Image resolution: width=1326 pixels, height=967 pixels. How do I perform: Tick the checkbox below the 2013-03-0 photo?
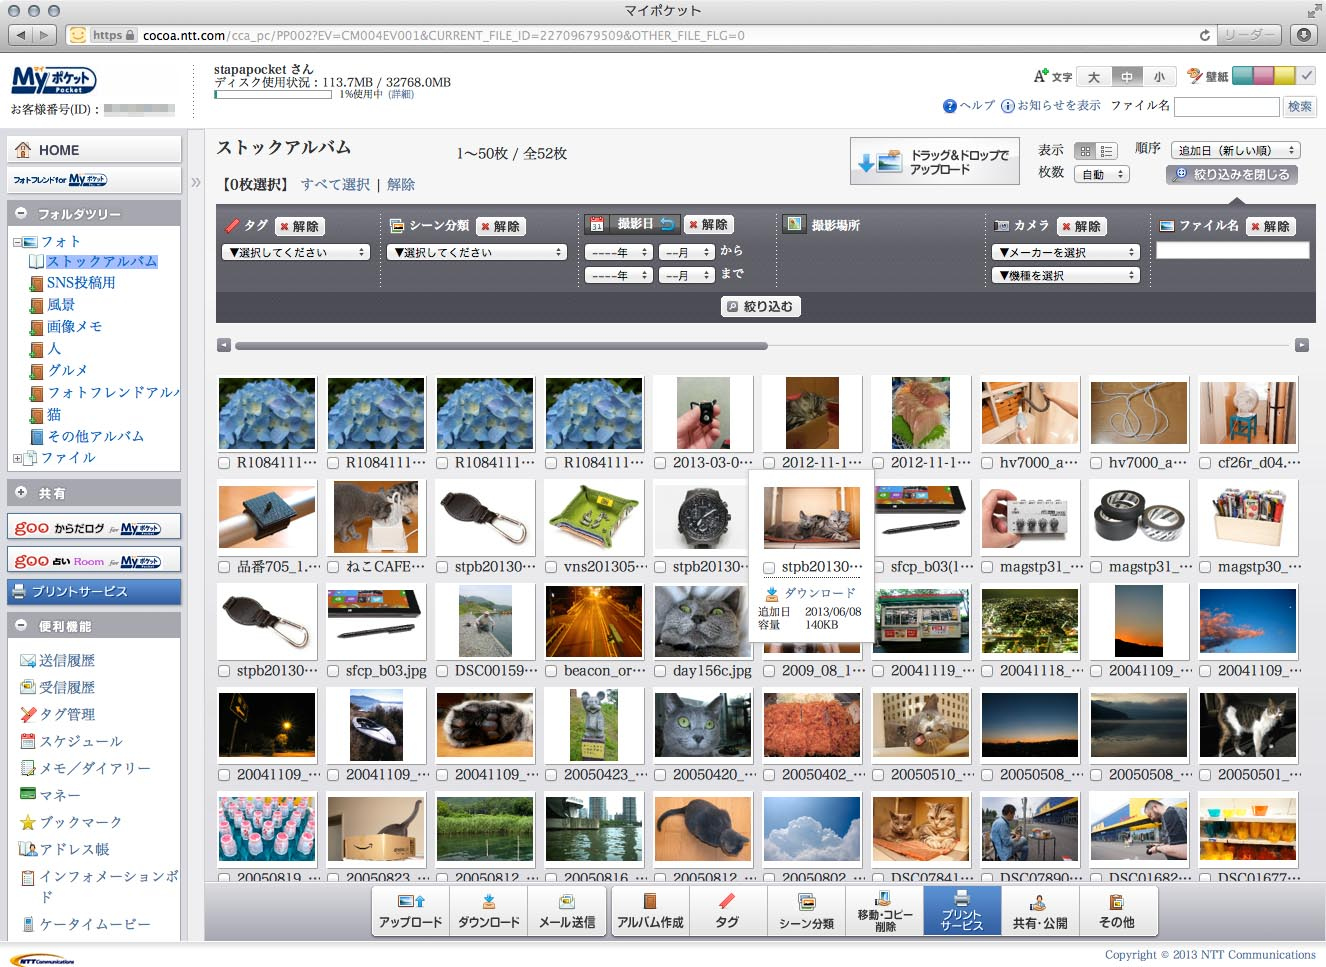point(659,463)
